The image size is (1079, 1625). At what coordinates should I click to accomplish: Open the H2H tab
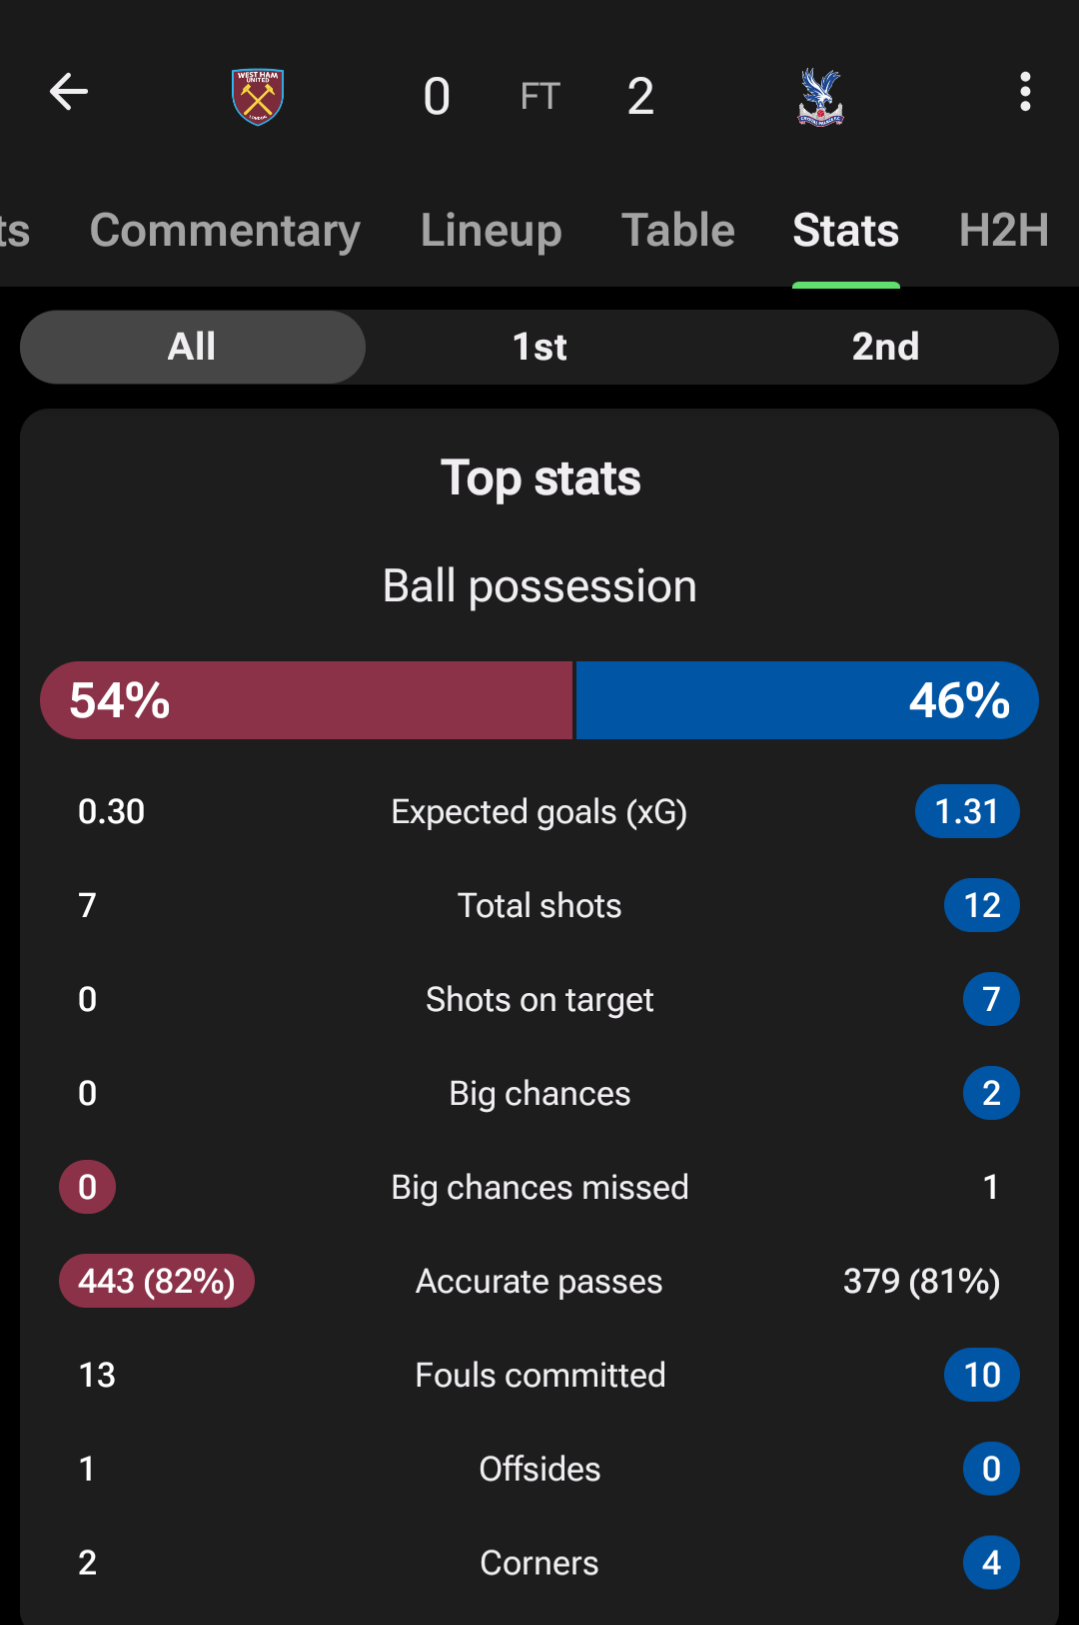[1004, 230]
